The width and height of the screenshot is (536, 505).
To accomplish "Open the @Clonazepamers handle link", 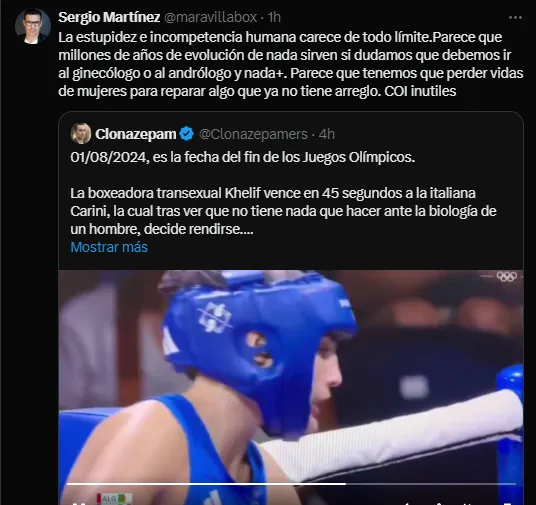I will [x=253, y=134].
